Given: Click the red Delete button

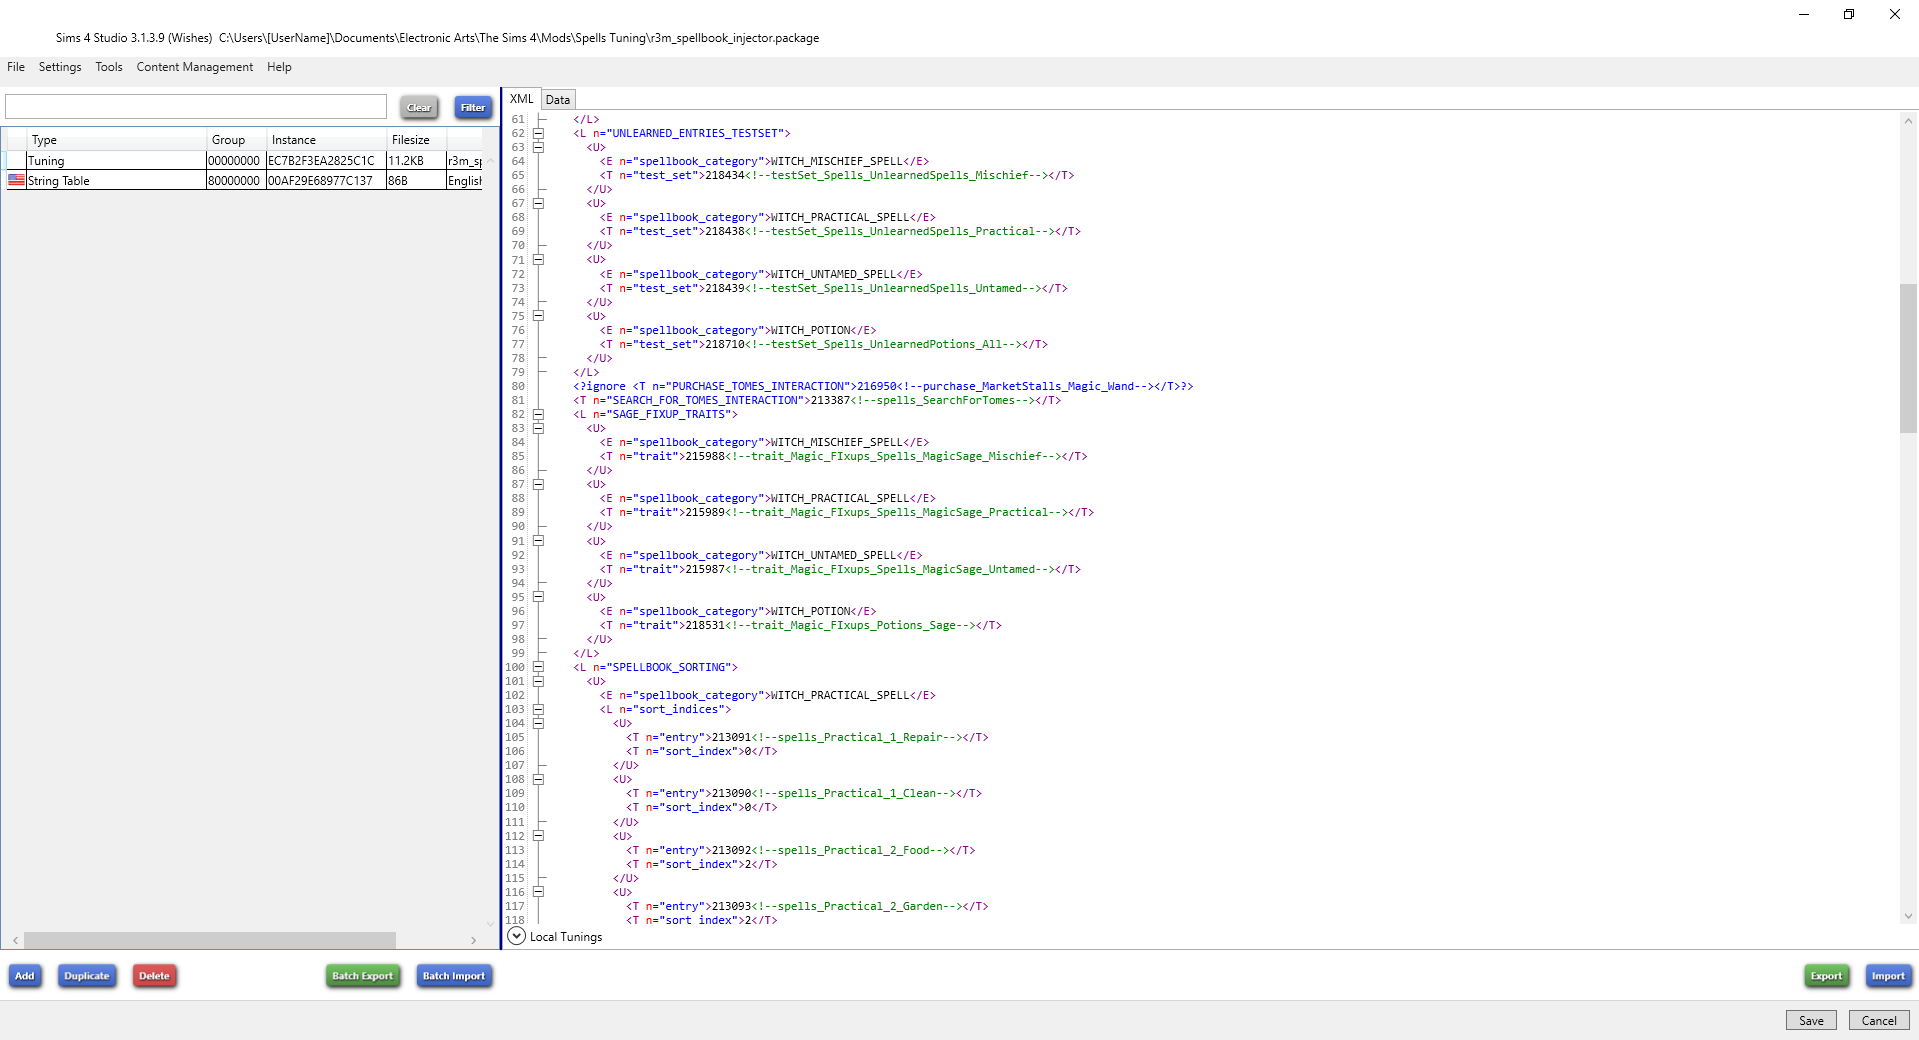Looking at the screenshot, I should 154,976.
